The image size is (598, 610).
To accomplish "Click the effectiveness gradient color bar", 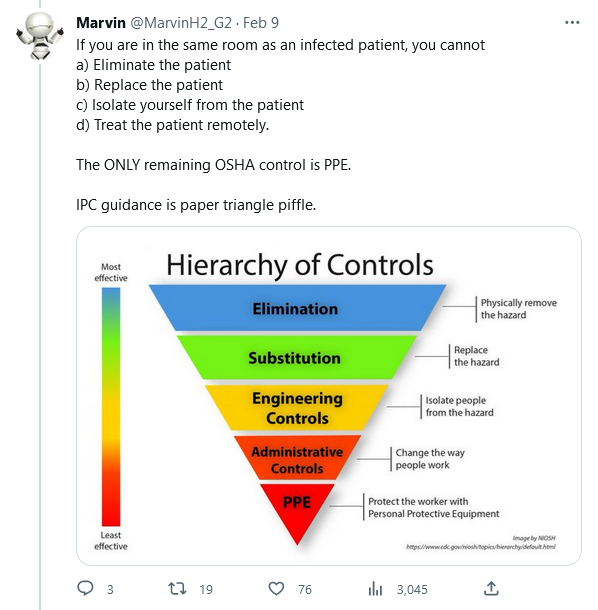I will tap(111, 407).
